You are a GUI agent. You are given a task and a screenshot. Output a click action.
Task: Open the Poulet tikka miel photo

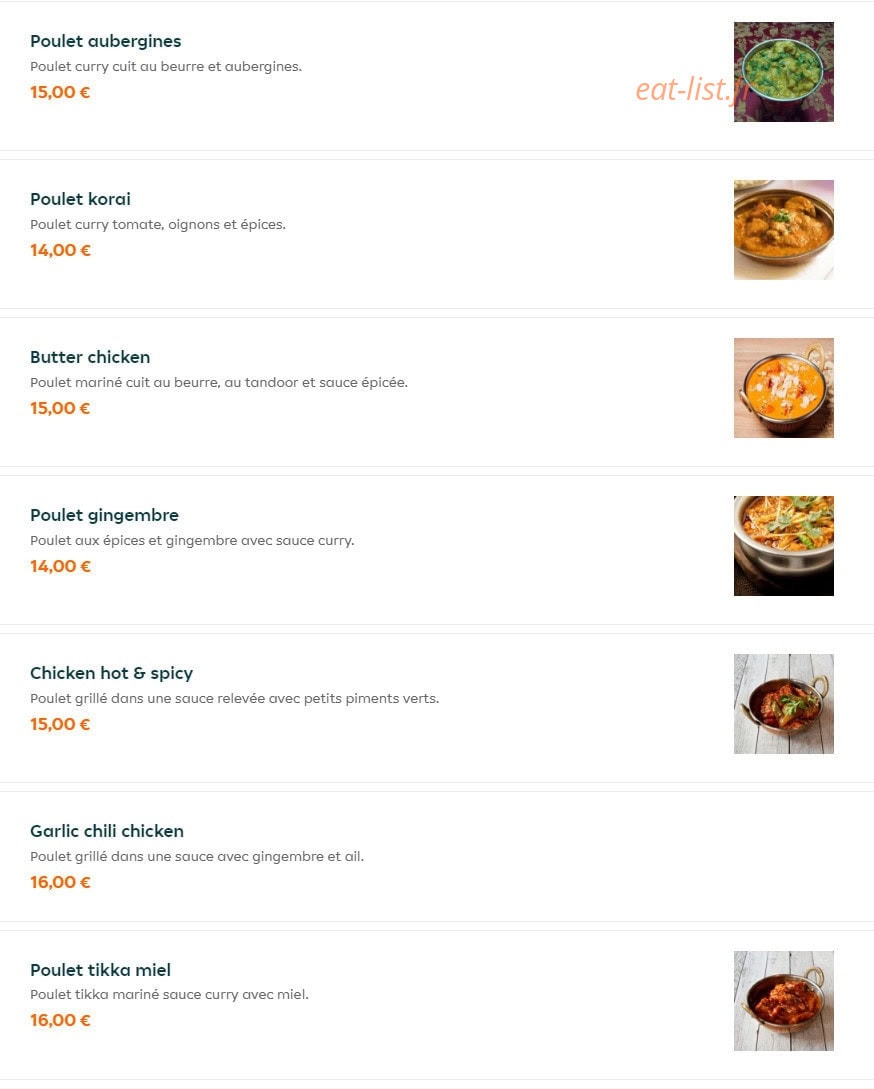click(784, 1001)
